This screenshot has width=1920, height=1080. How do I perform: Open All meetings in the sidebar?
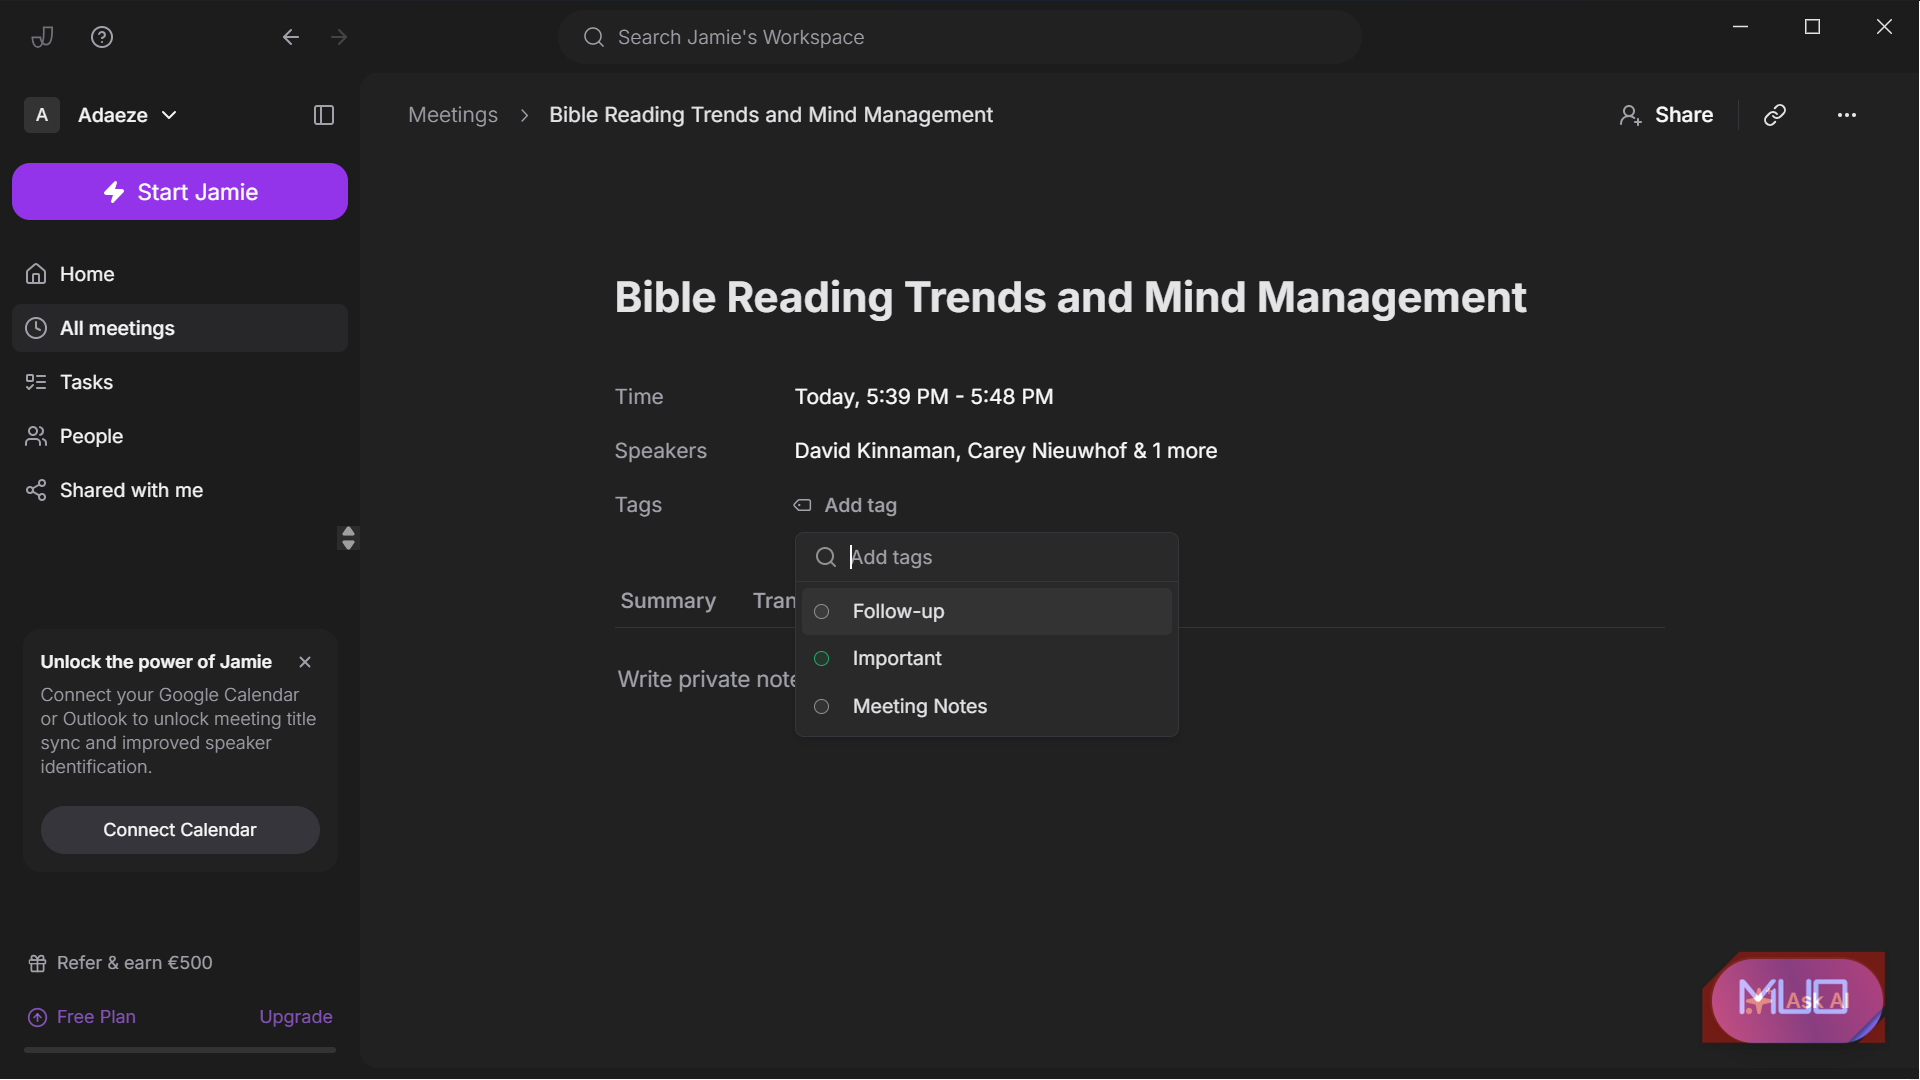180,328
